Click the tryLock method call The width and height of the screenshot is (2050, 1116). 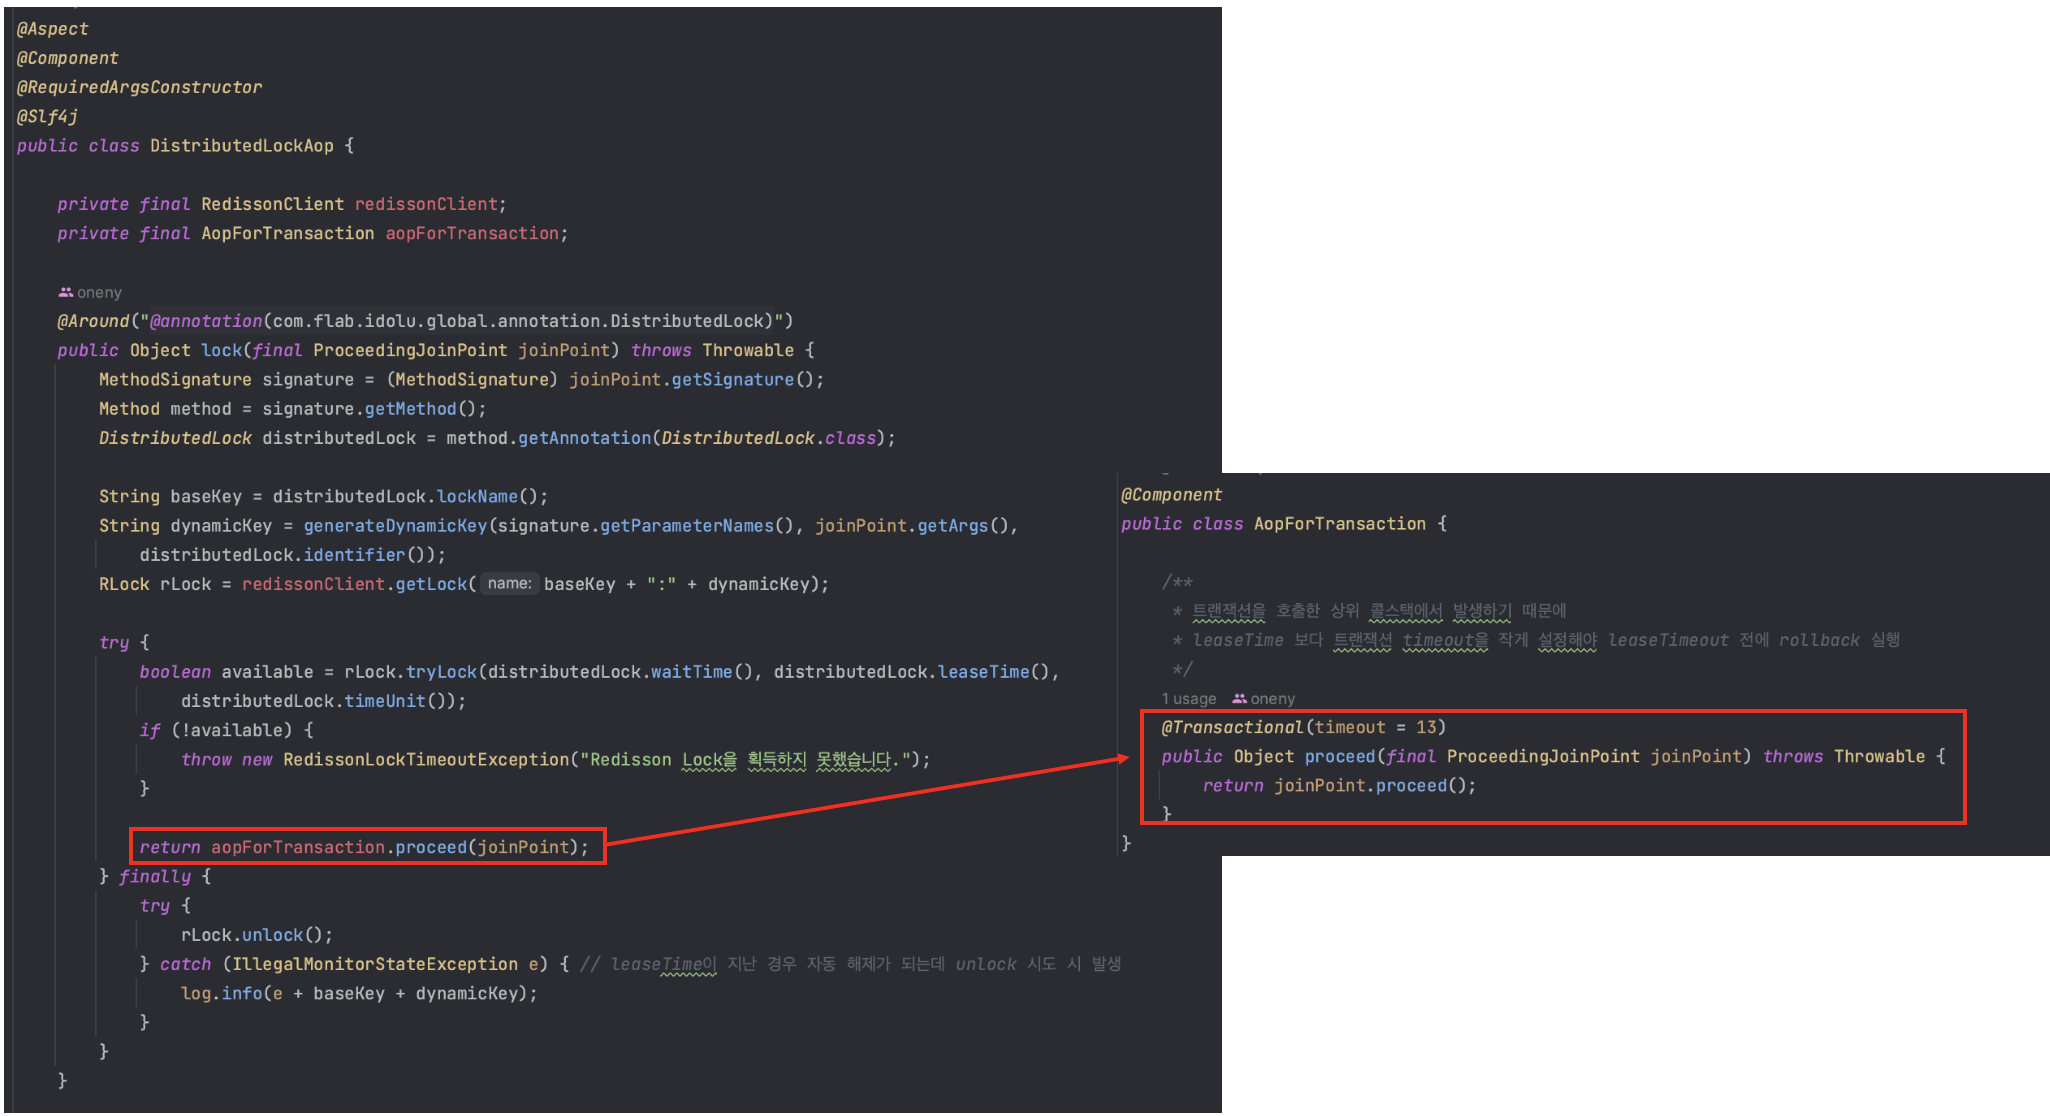pos(441,672)
